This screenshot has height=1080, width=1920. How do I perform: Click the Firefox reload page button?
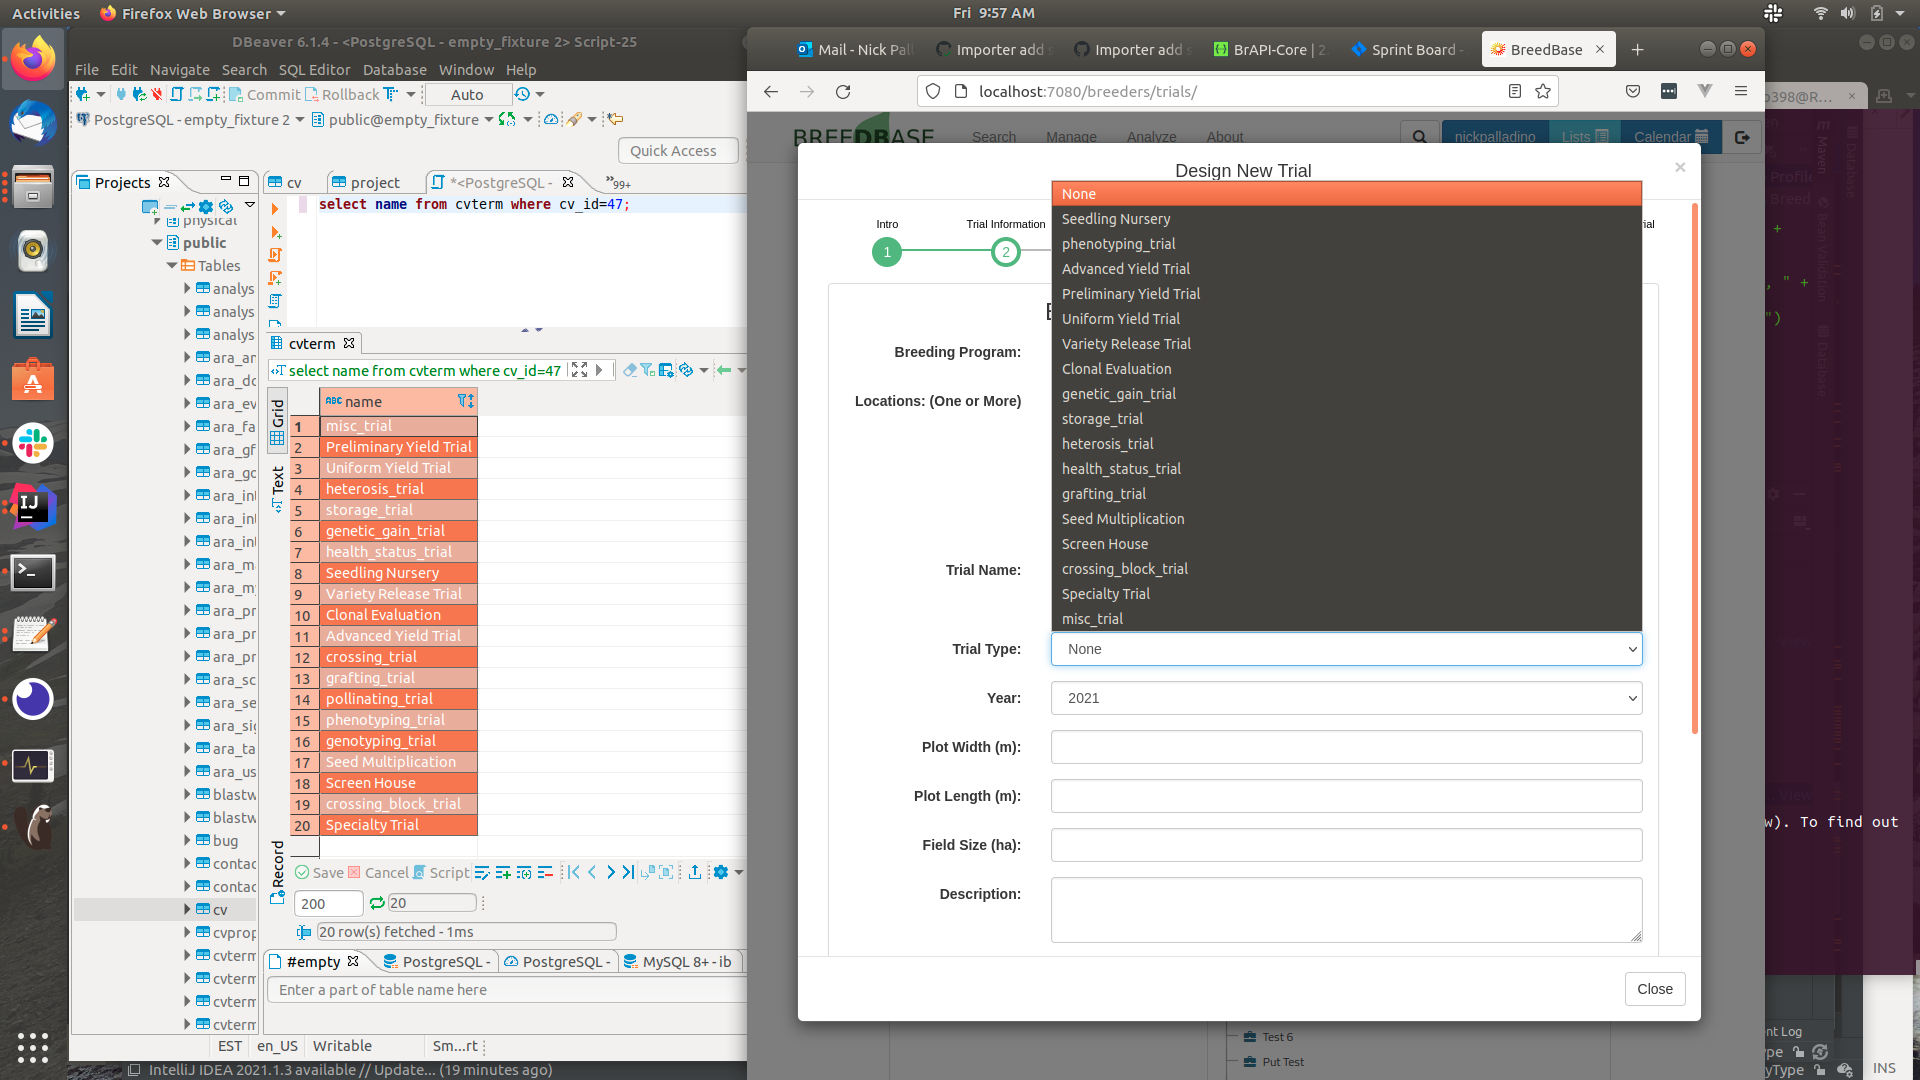click(843, 91)
